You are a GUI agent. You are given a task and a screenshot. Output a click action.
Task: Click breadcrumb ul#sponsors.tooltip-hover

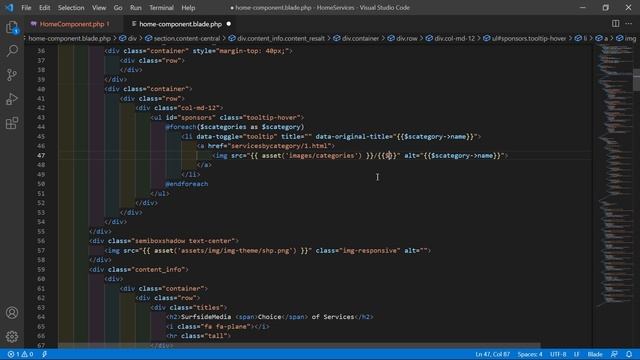(529, 38)
